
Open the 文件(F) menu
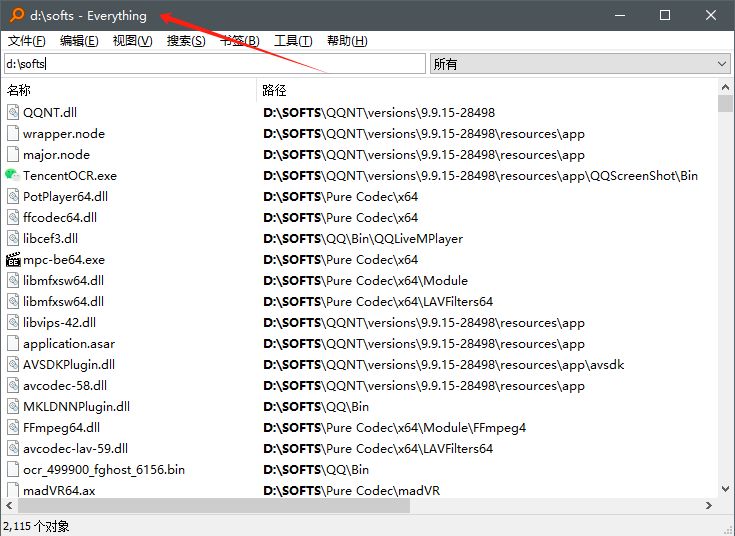pos(27,41)
